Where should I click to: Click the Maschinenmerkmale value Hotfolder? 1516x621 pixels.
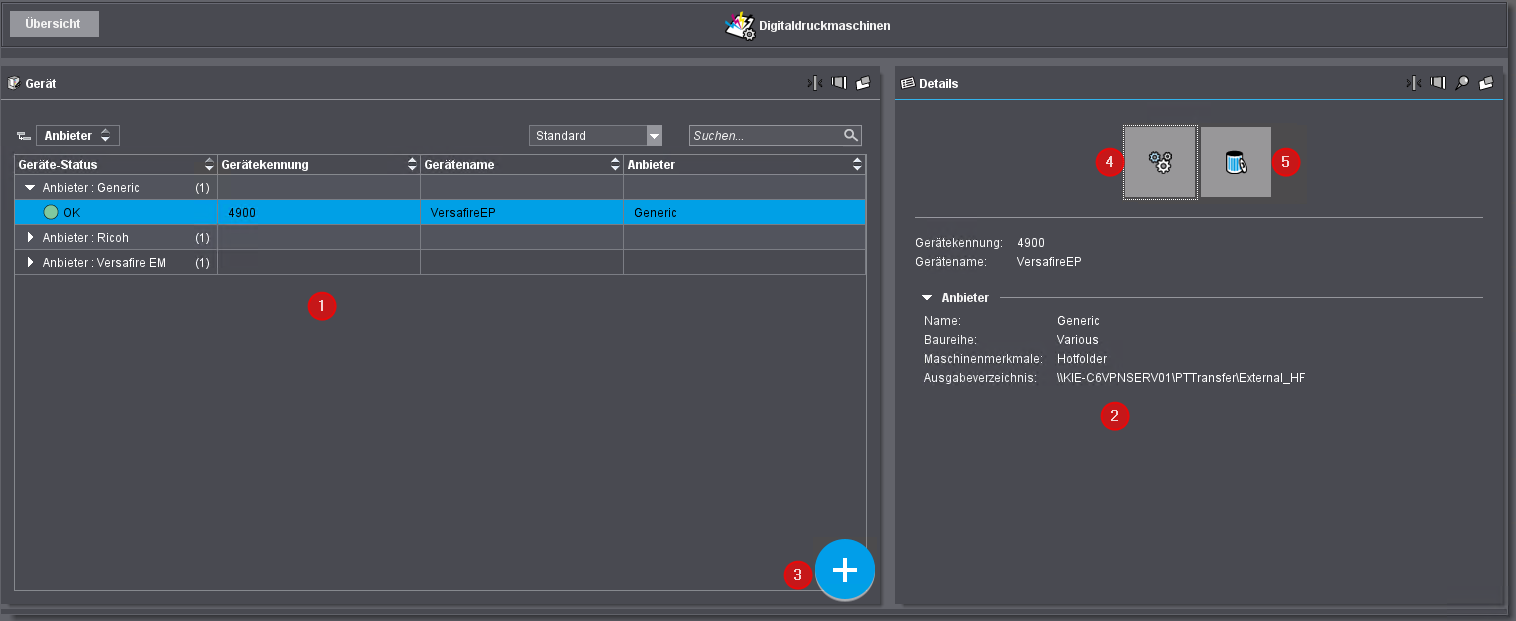pyautogui.click(x=1081, y=358)
